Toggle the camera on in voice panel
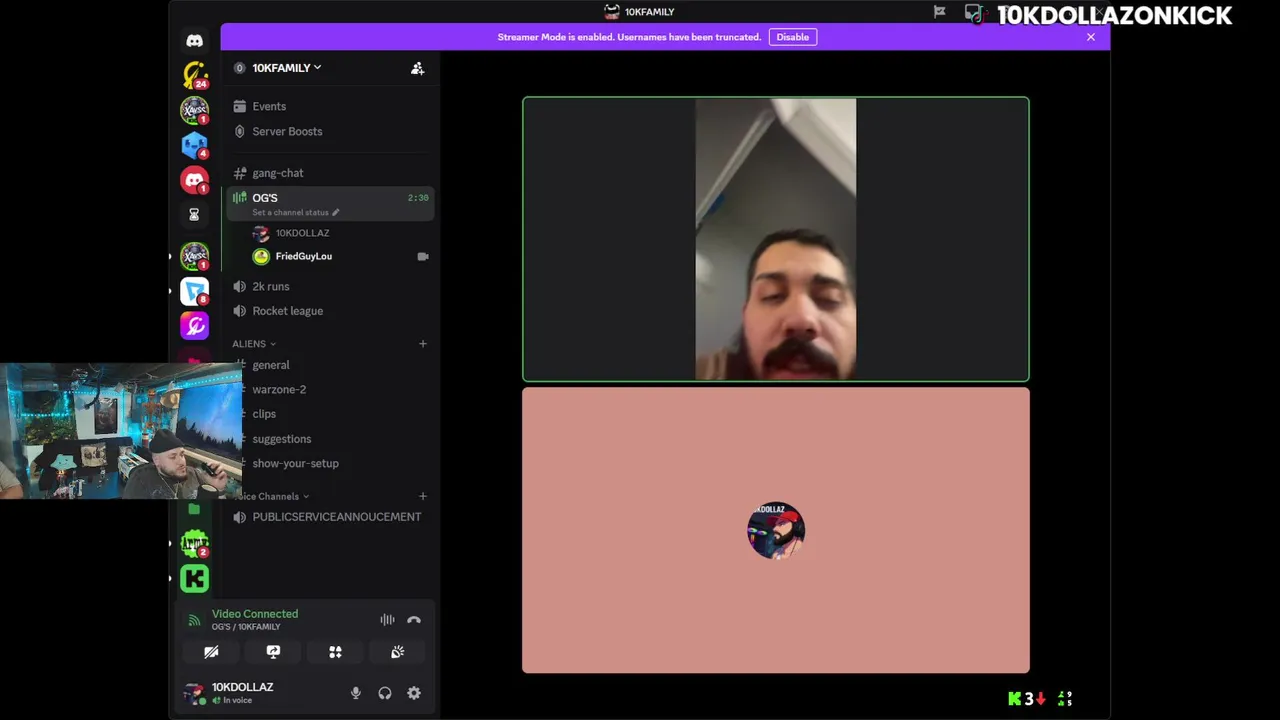The image size is (1280, 720). point(211,652)
